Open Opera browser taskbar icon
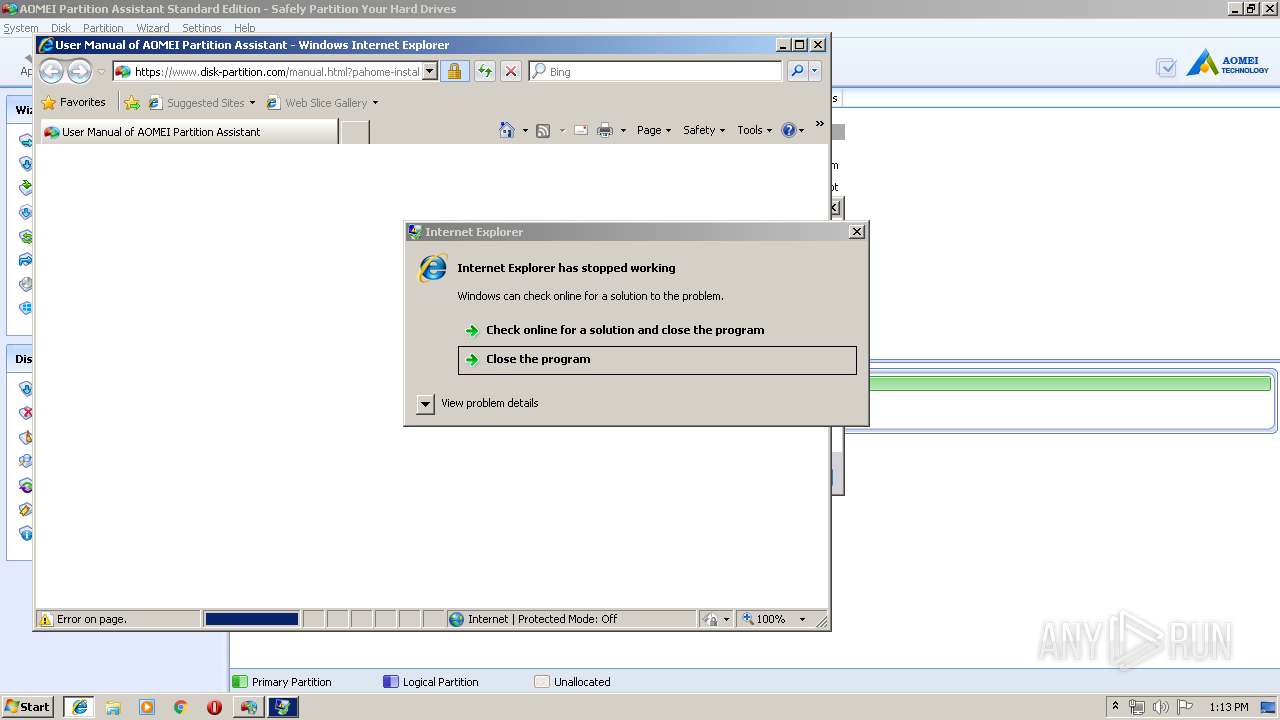This screenshot has height=720, width=1280. coord(214,707)
